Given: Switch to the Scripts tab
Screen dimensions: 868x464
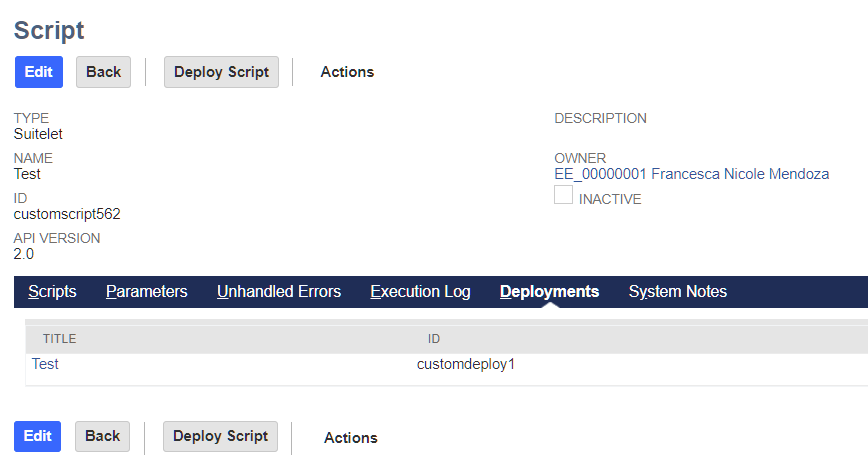Looking at the screenshot, I should click(52, 292).
